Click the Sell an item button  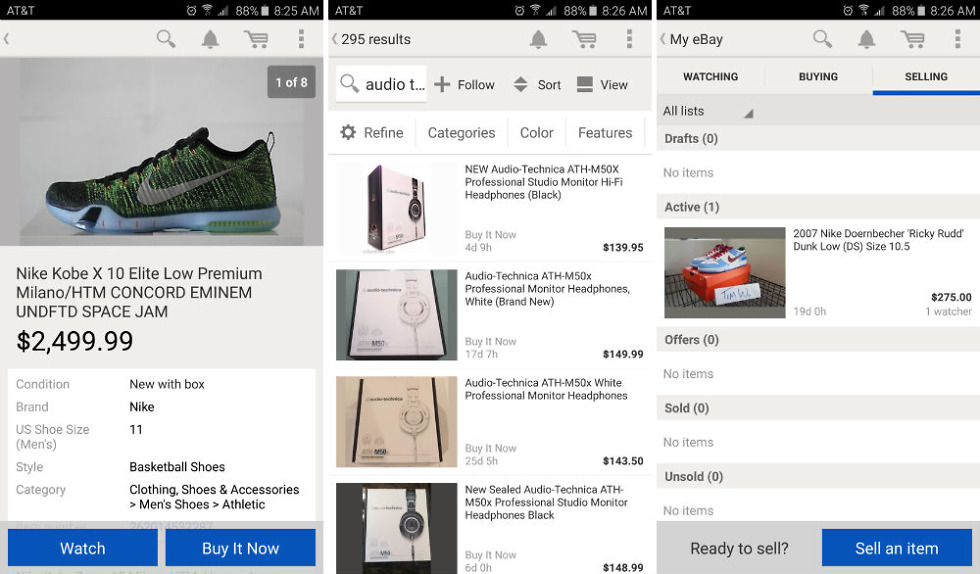[x=896, y=548]
